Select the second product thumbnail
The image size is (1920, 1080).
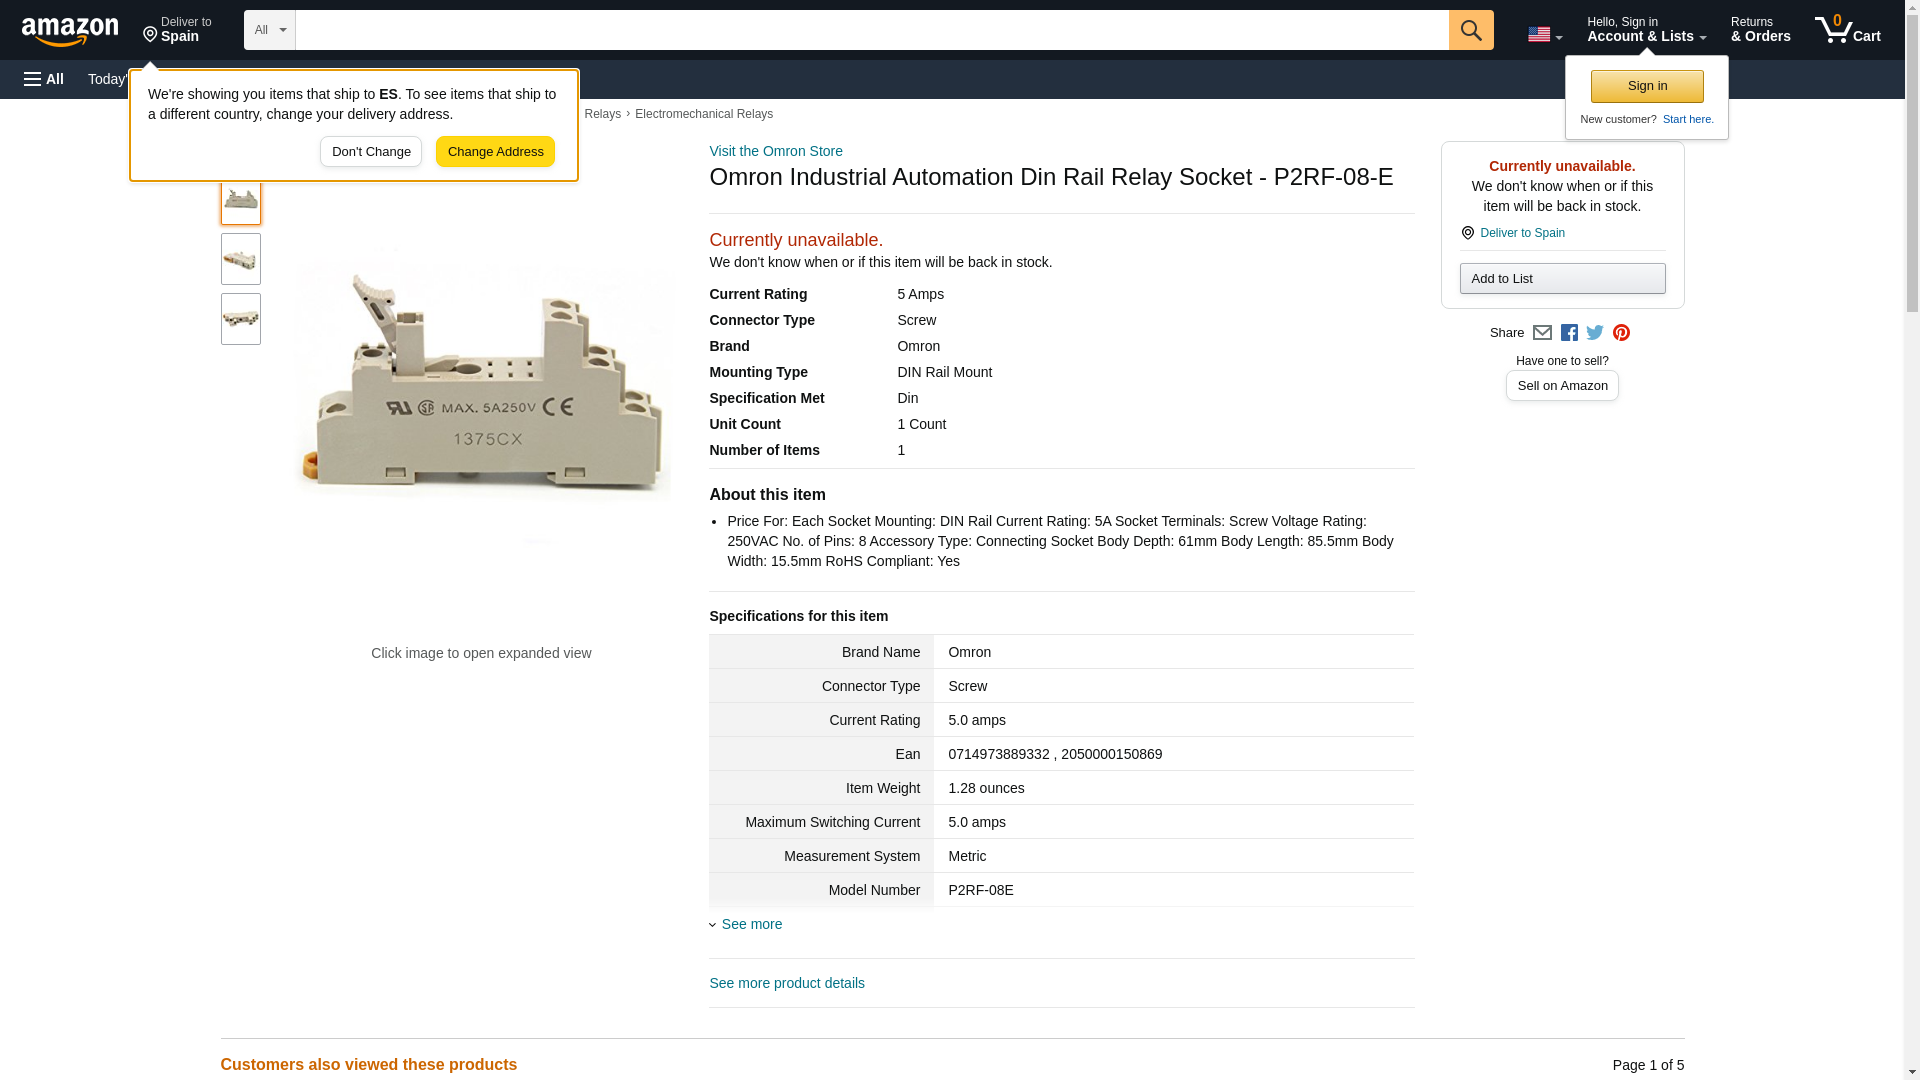pos(240,259)
